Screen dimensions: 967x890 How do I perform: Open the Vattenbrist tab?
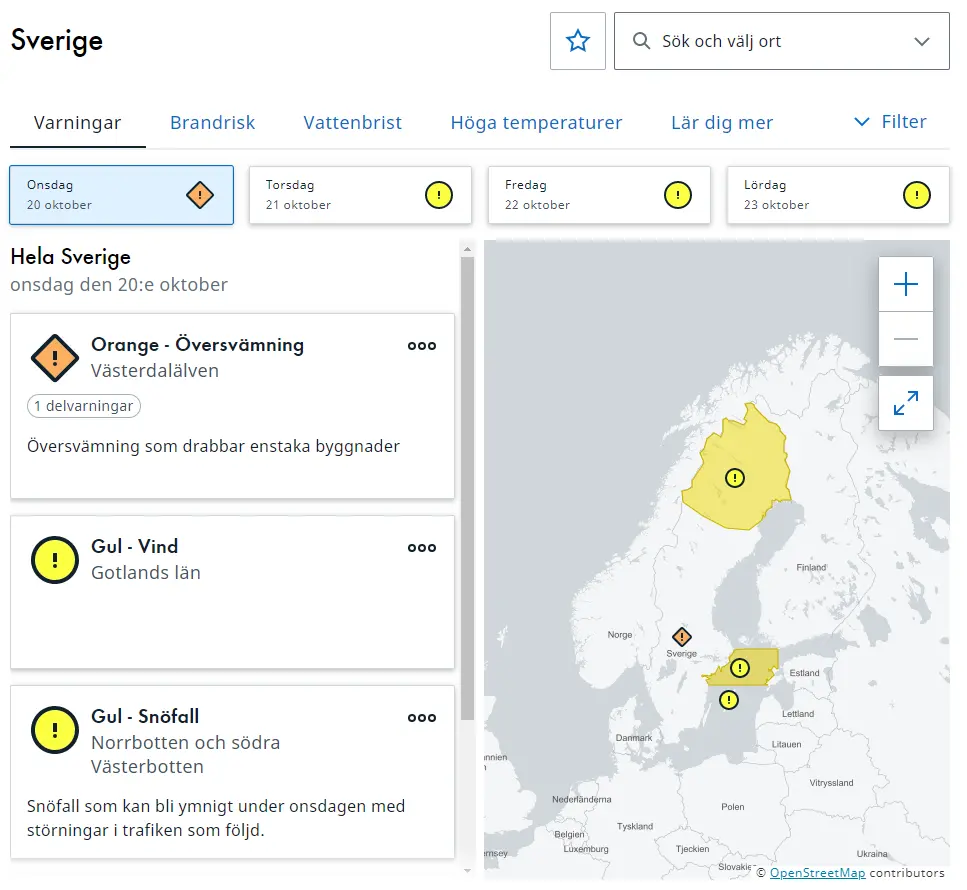(x=352, y=123)
